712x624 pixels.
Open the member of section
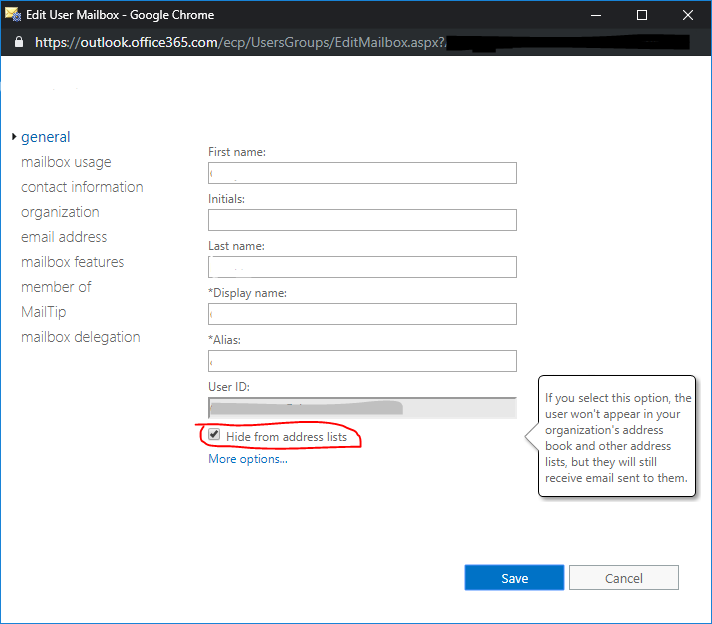coord(56,287)
